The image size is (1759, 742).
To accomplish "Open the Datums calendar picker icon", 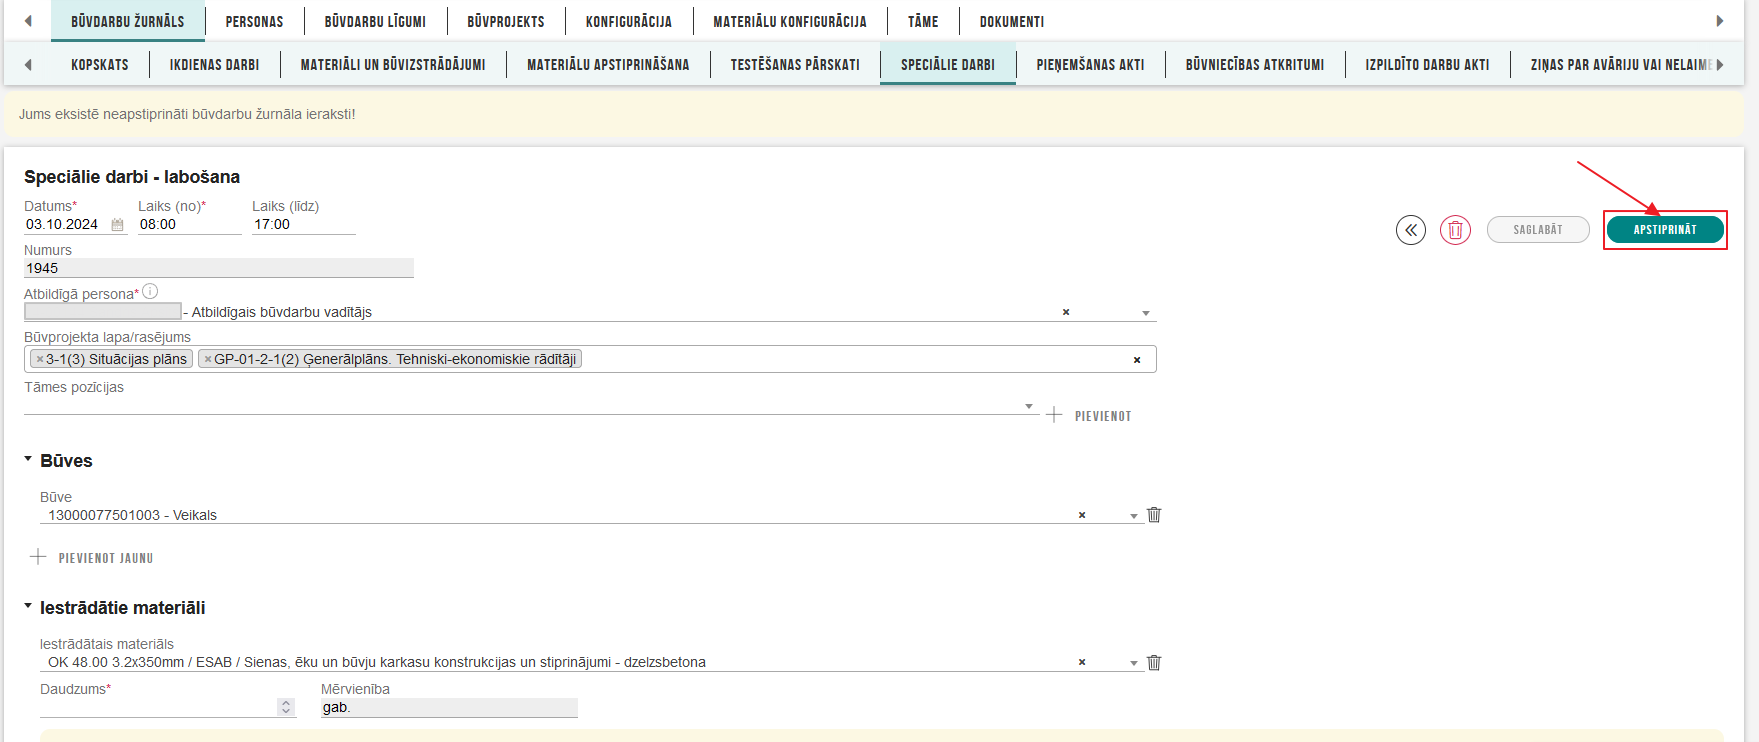I will pos(117,225).
